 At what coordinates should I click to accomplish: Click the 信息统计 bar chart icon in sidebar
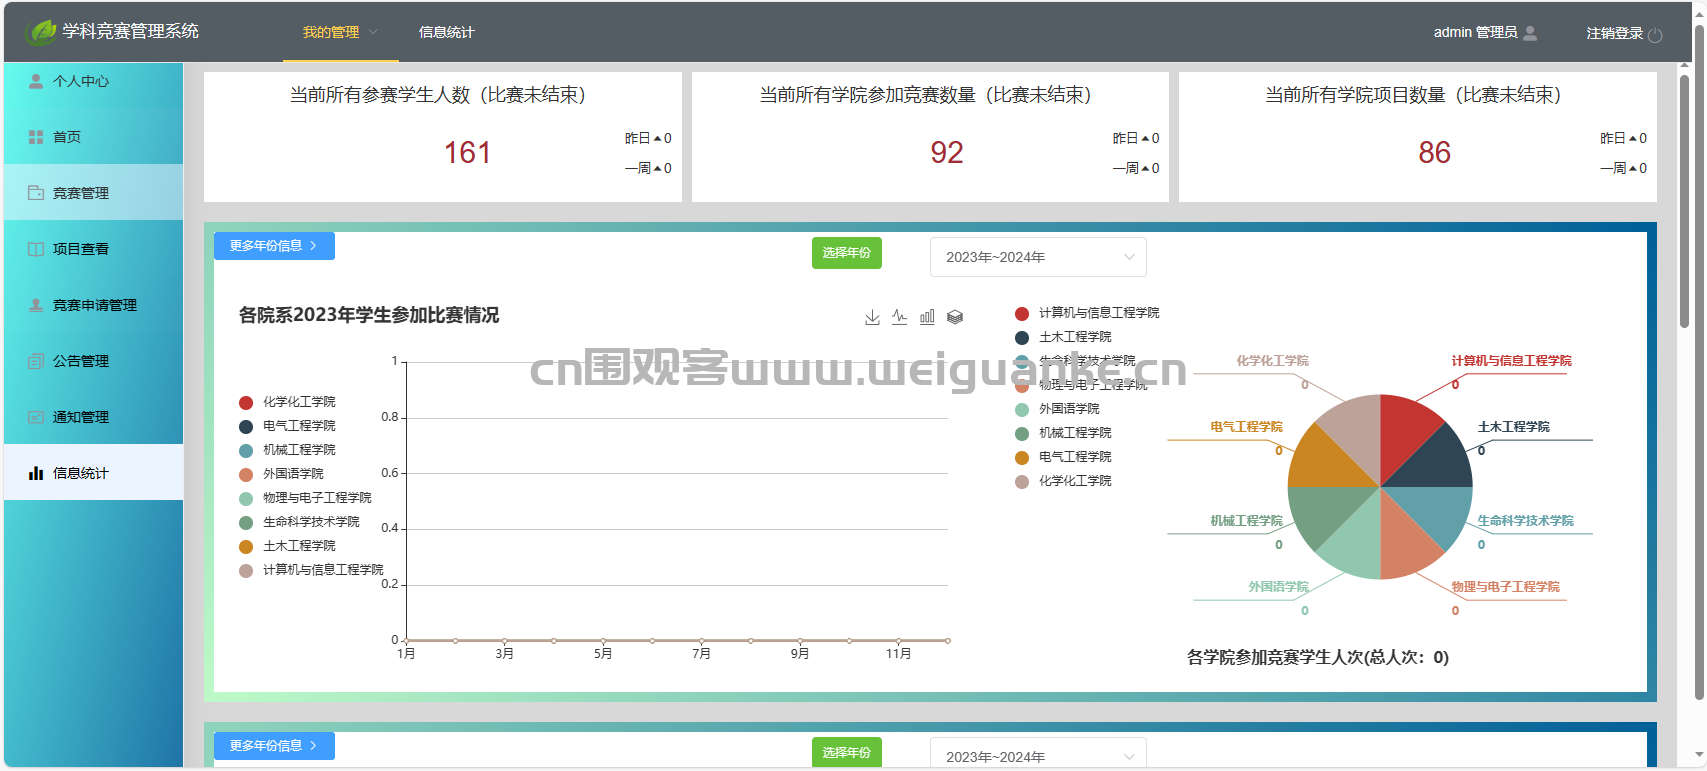point(36,473)
